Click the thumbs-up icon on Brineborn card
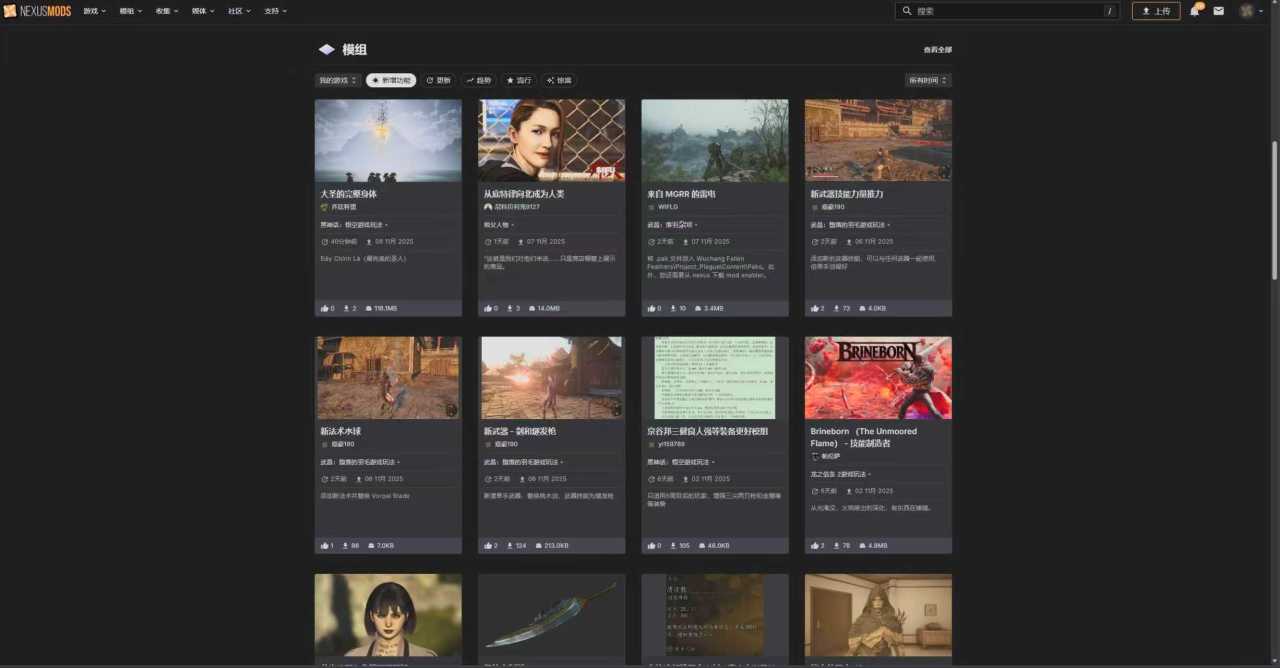1280x668 pixels. click(x=814, y=545)
